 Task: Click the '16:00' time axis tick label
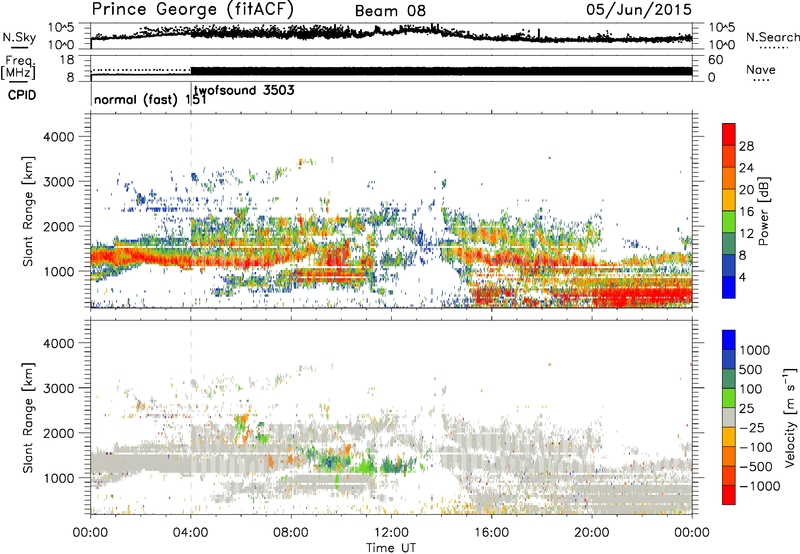click(491, 533)
